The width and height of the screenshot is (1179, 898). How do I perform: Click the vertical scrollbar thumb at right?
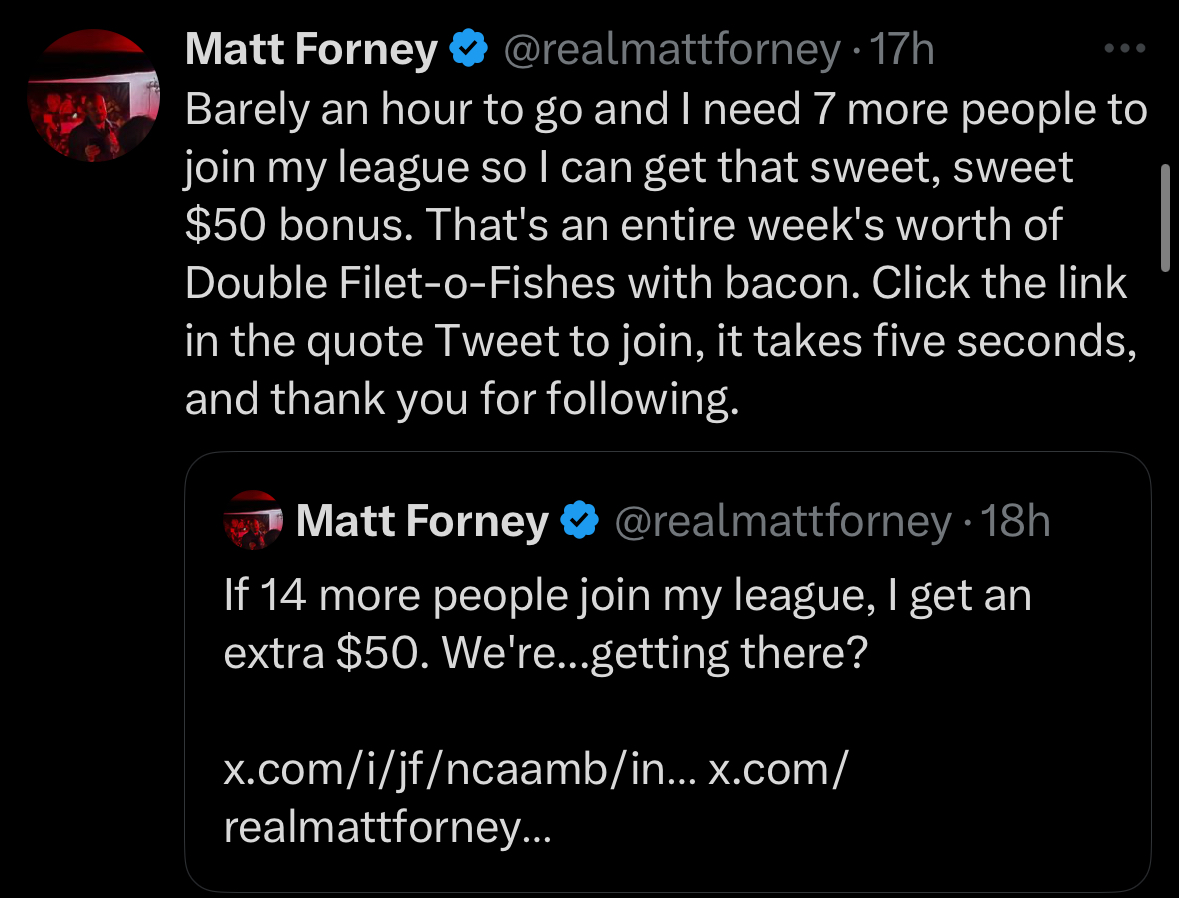tap(1164, 218)
